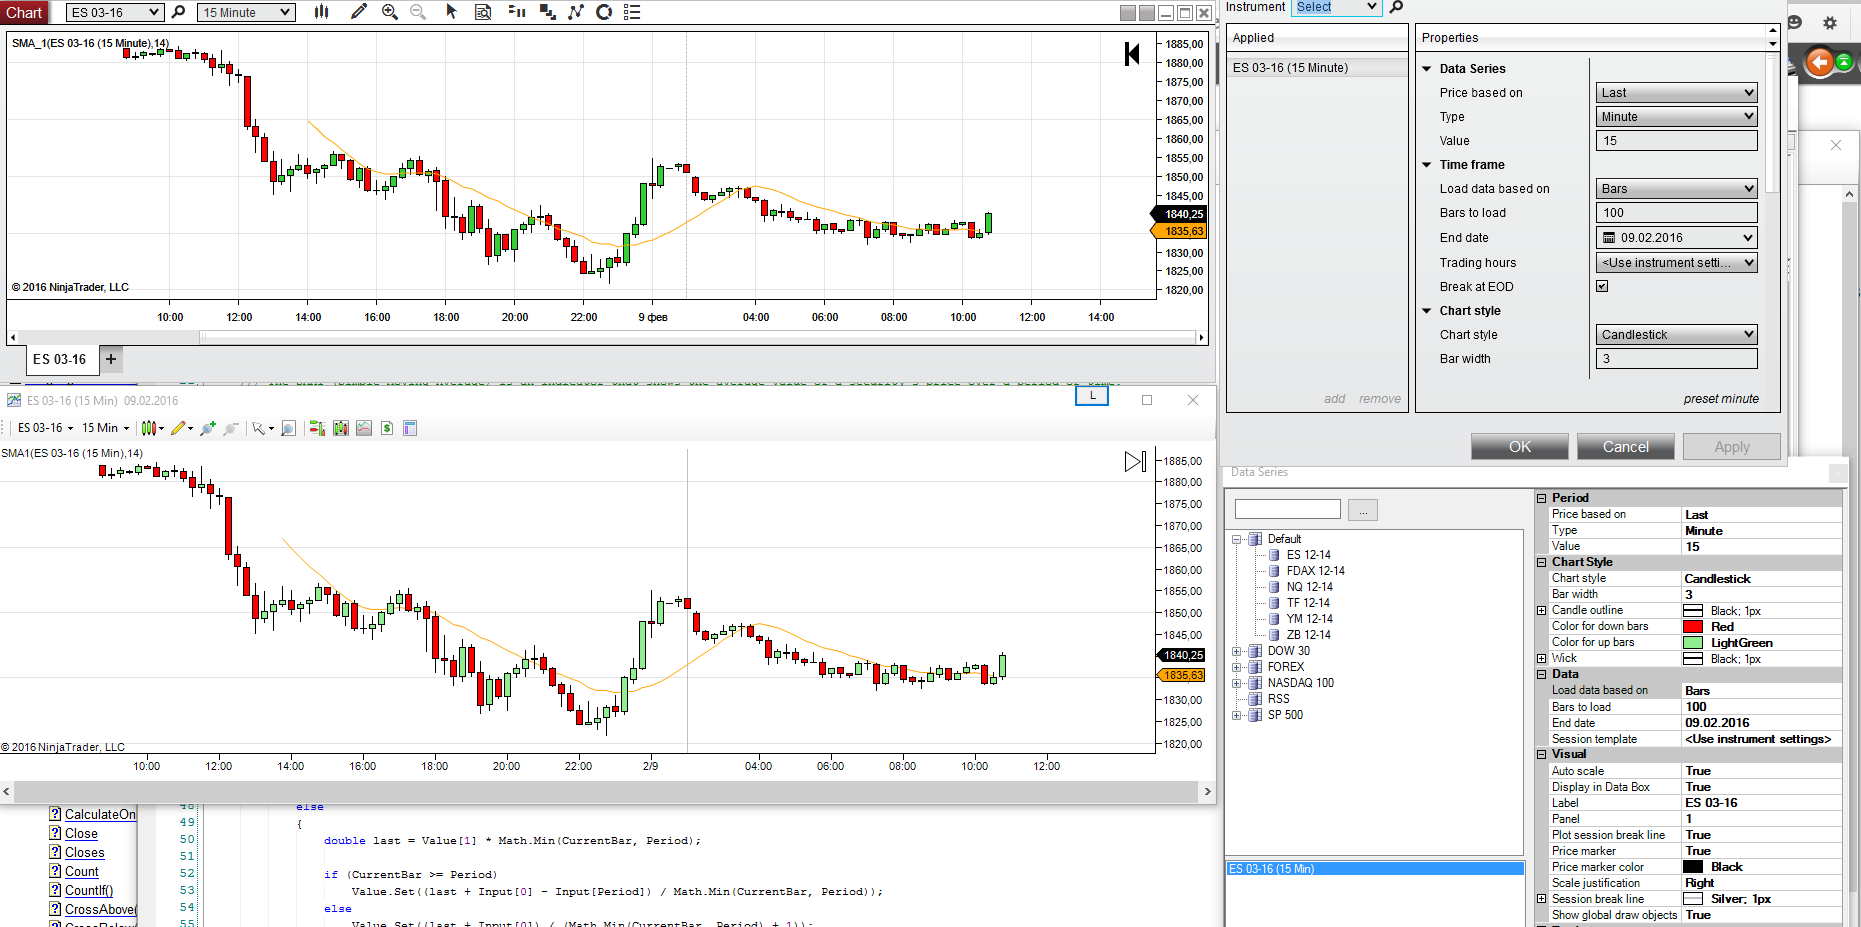The height and width of the screenshot is (927, 1861).
Task: Click the Cancel button
Action: pos(1626,447)
